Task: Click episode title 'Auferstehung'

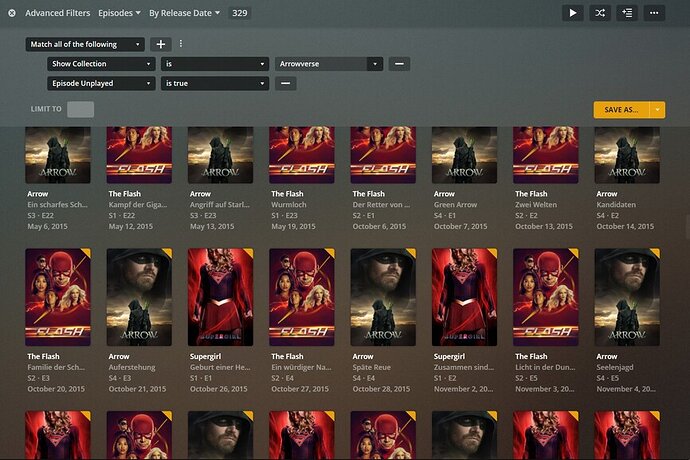Action: [x=132, y=367]
